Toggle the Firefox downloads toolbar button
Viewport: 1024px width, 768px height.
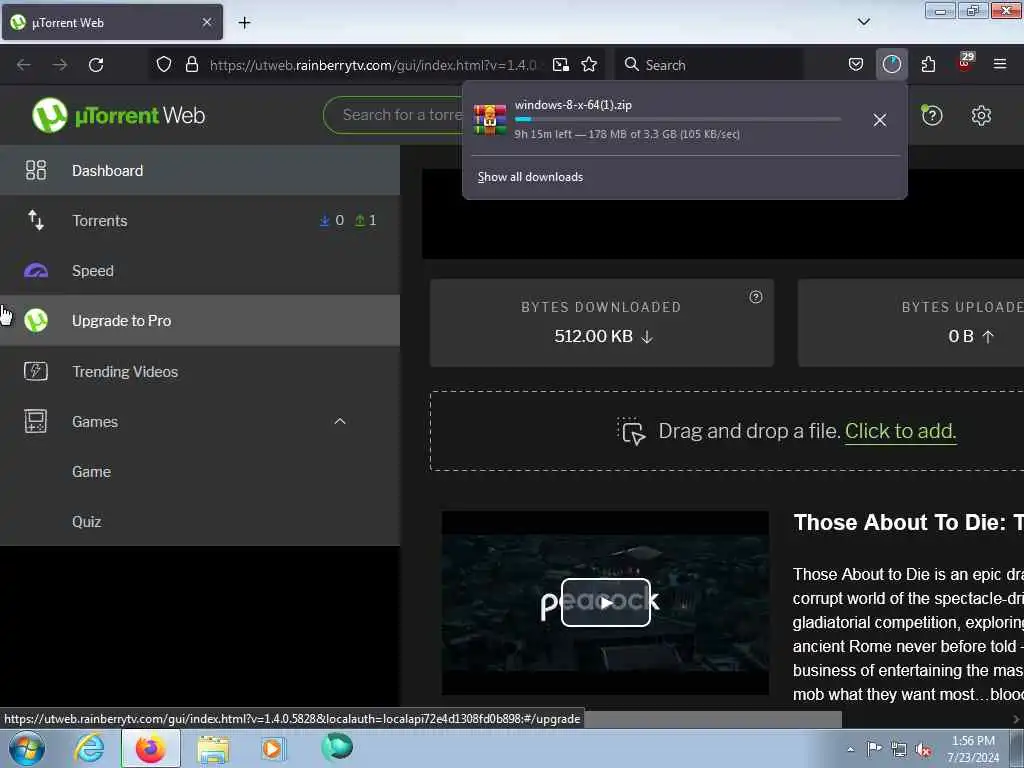pyautogui.click(x=891, y=64)
